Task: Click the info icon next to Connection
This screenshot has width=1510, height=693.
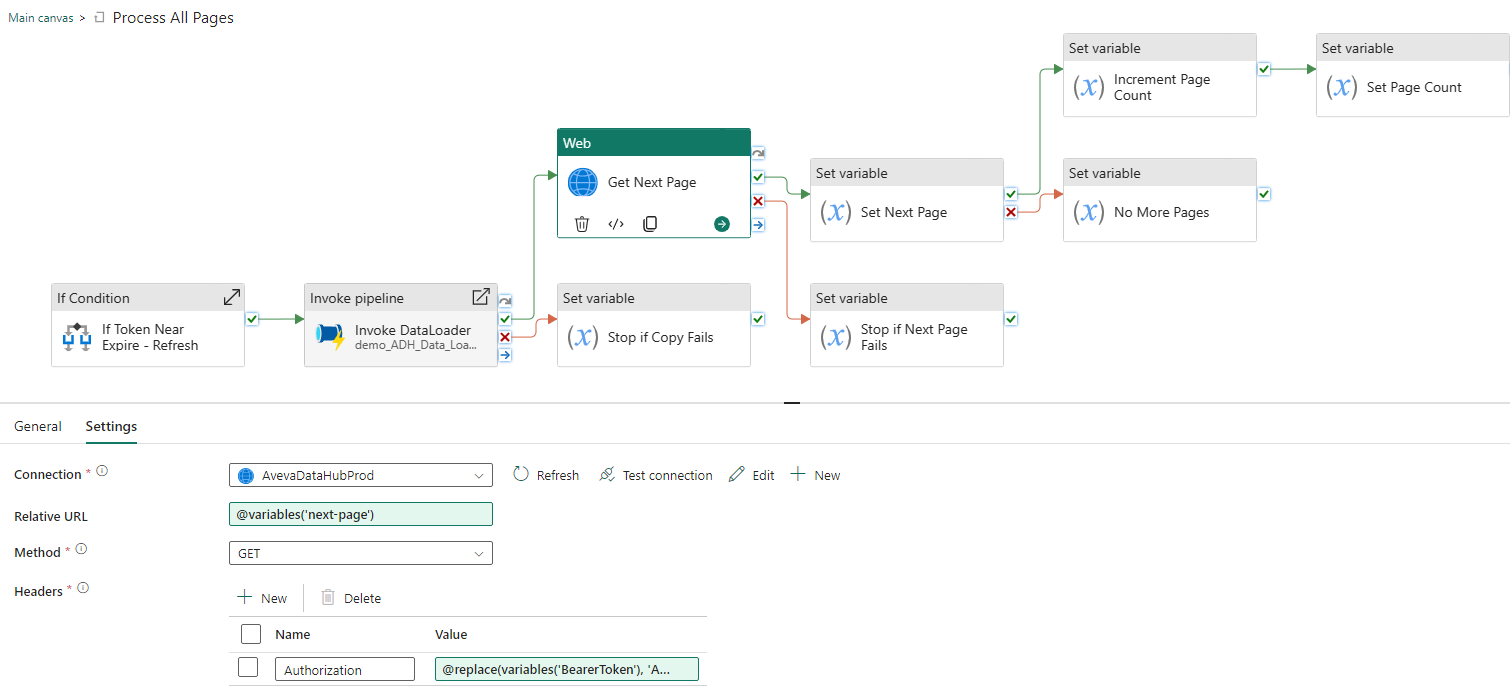Action: tap(102, 471)
